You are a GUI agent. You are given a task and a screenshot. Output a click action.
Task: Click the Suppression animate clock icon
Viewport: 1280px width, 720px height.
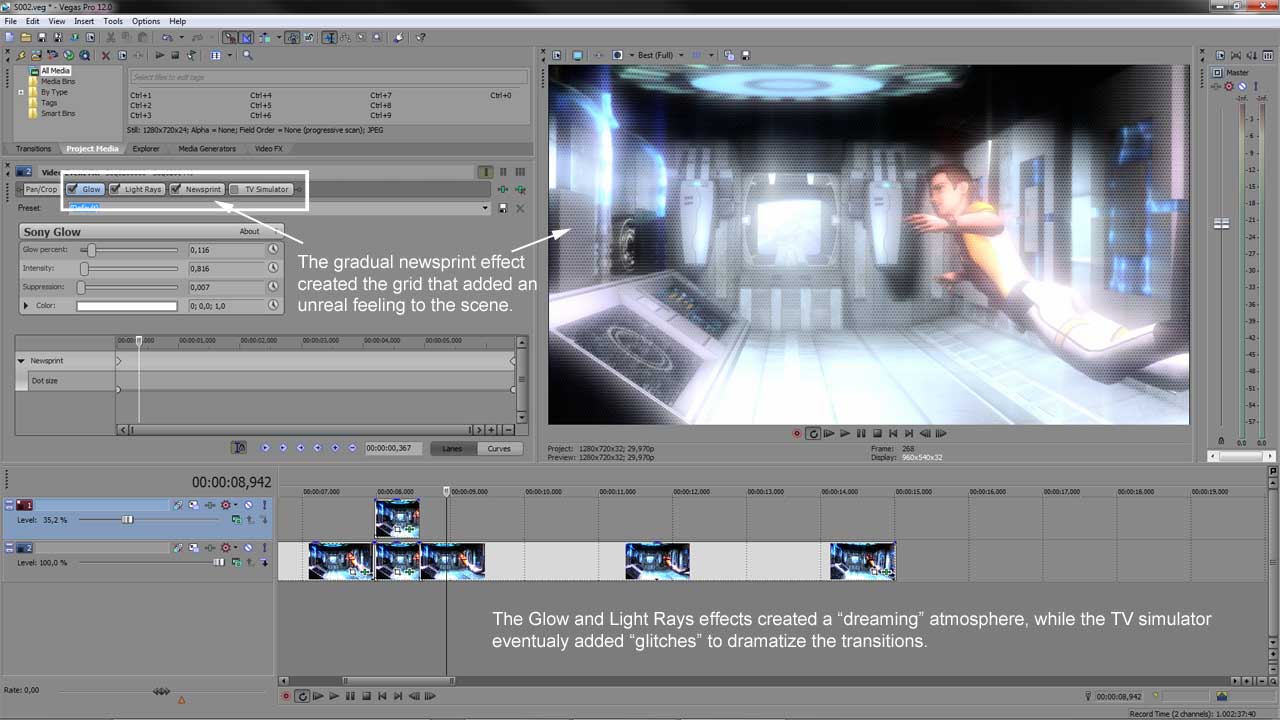click(x=273, y=287)
